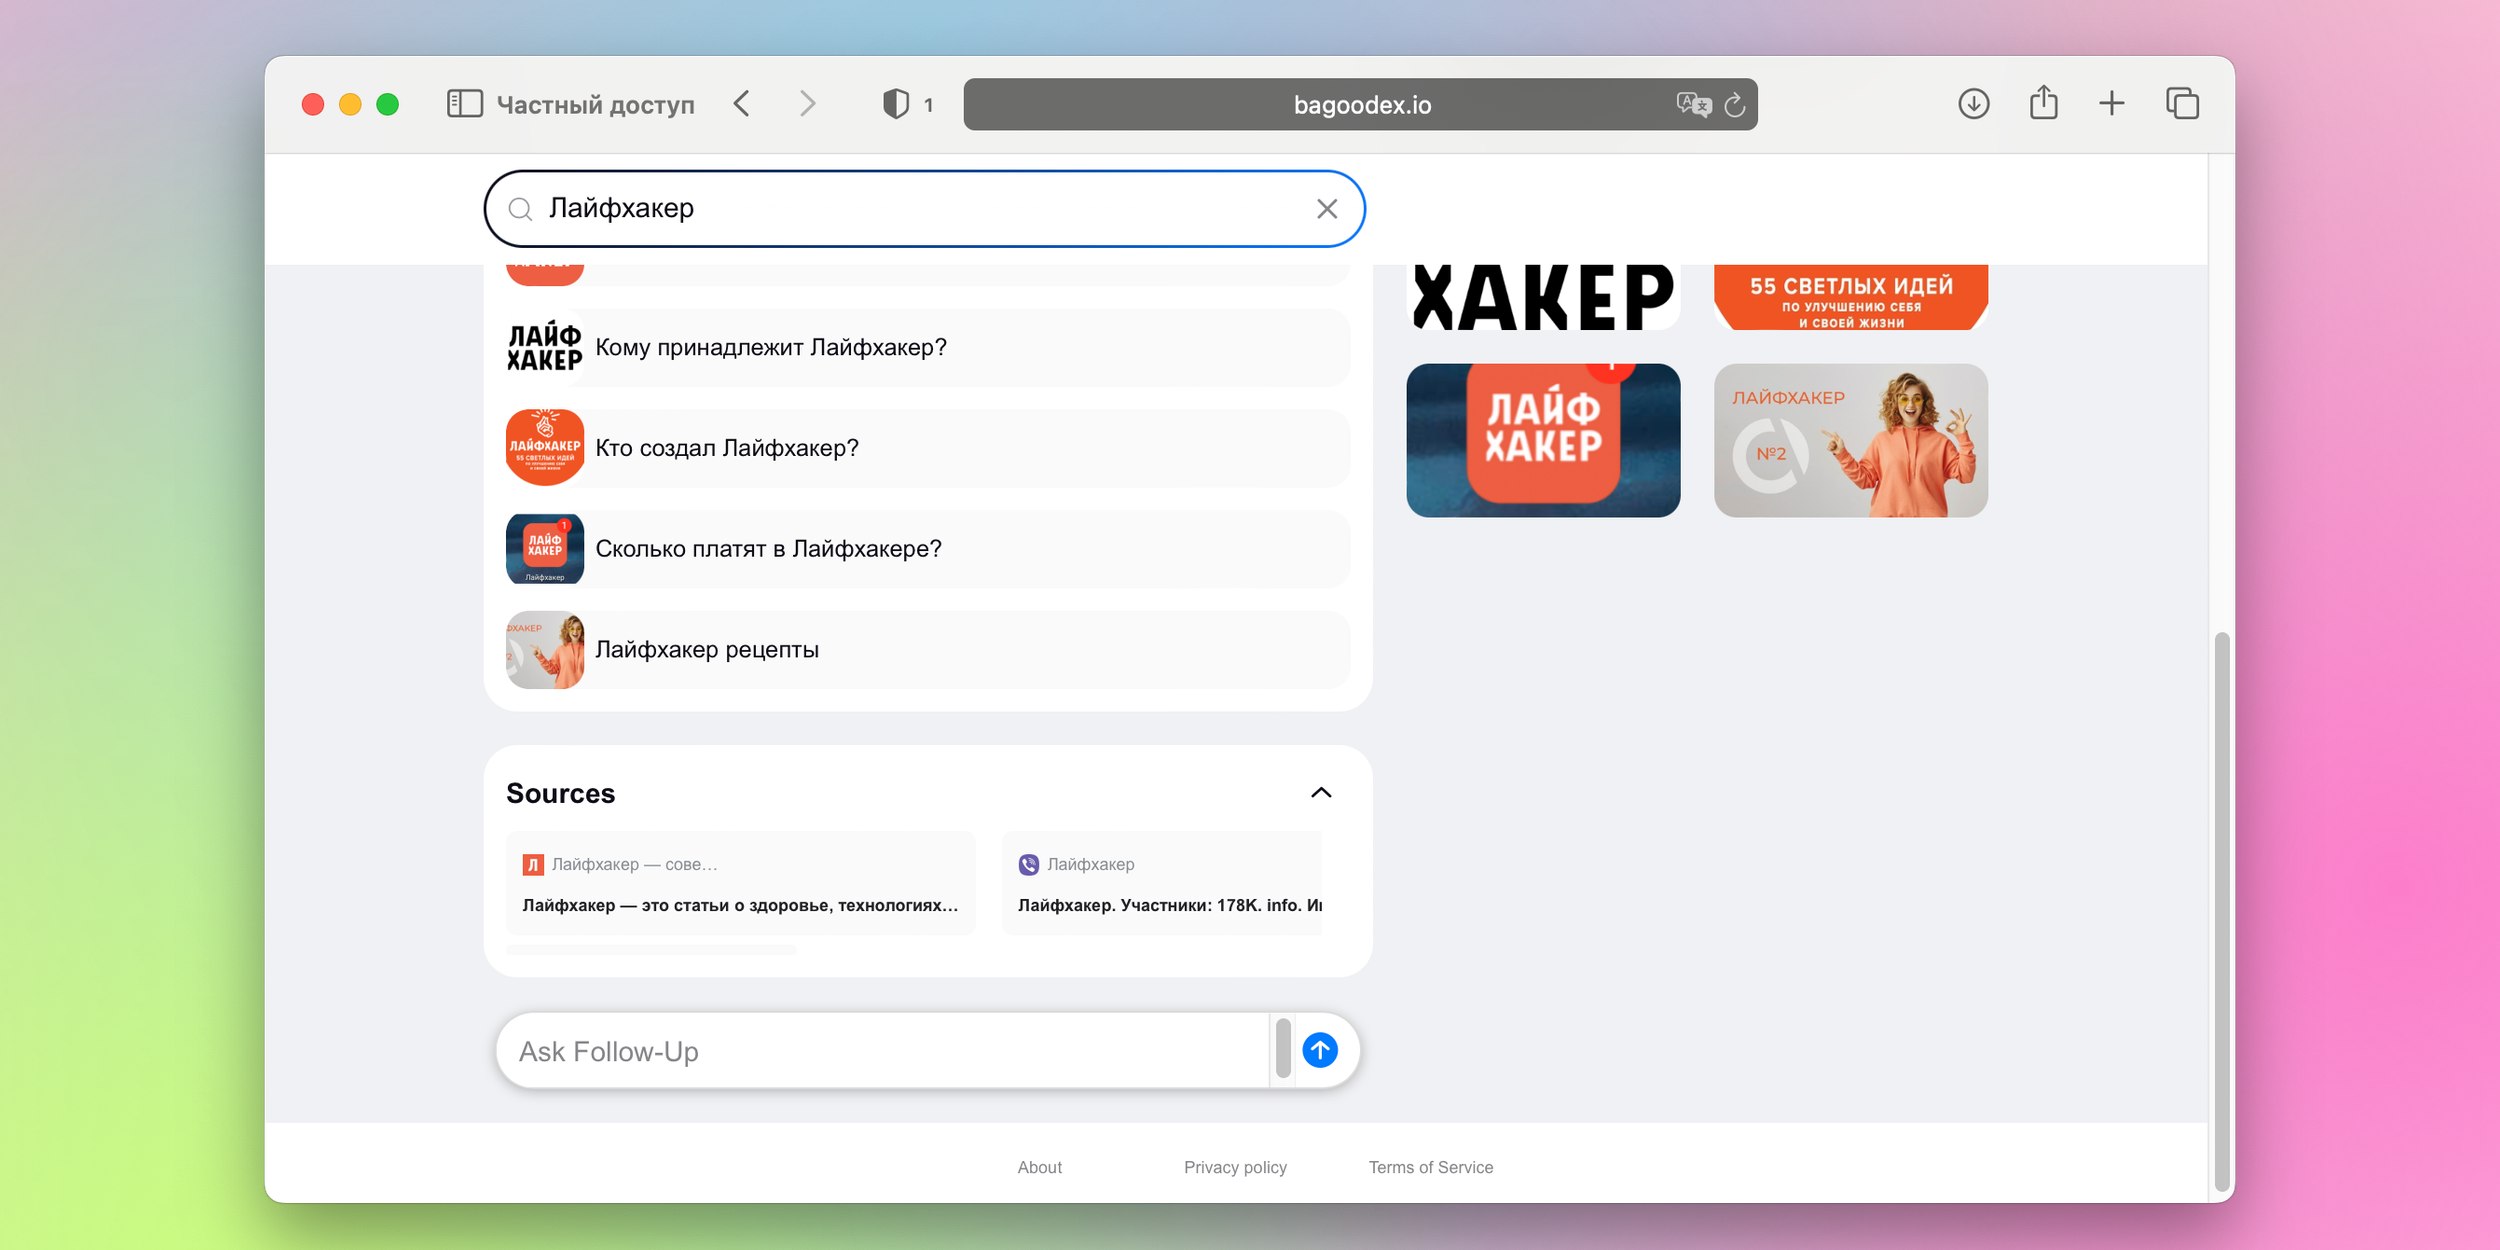Open the '55 светлых идей' image
The width and height of the screenshot is (2500, 1250).
click(x=1851, y=297)
